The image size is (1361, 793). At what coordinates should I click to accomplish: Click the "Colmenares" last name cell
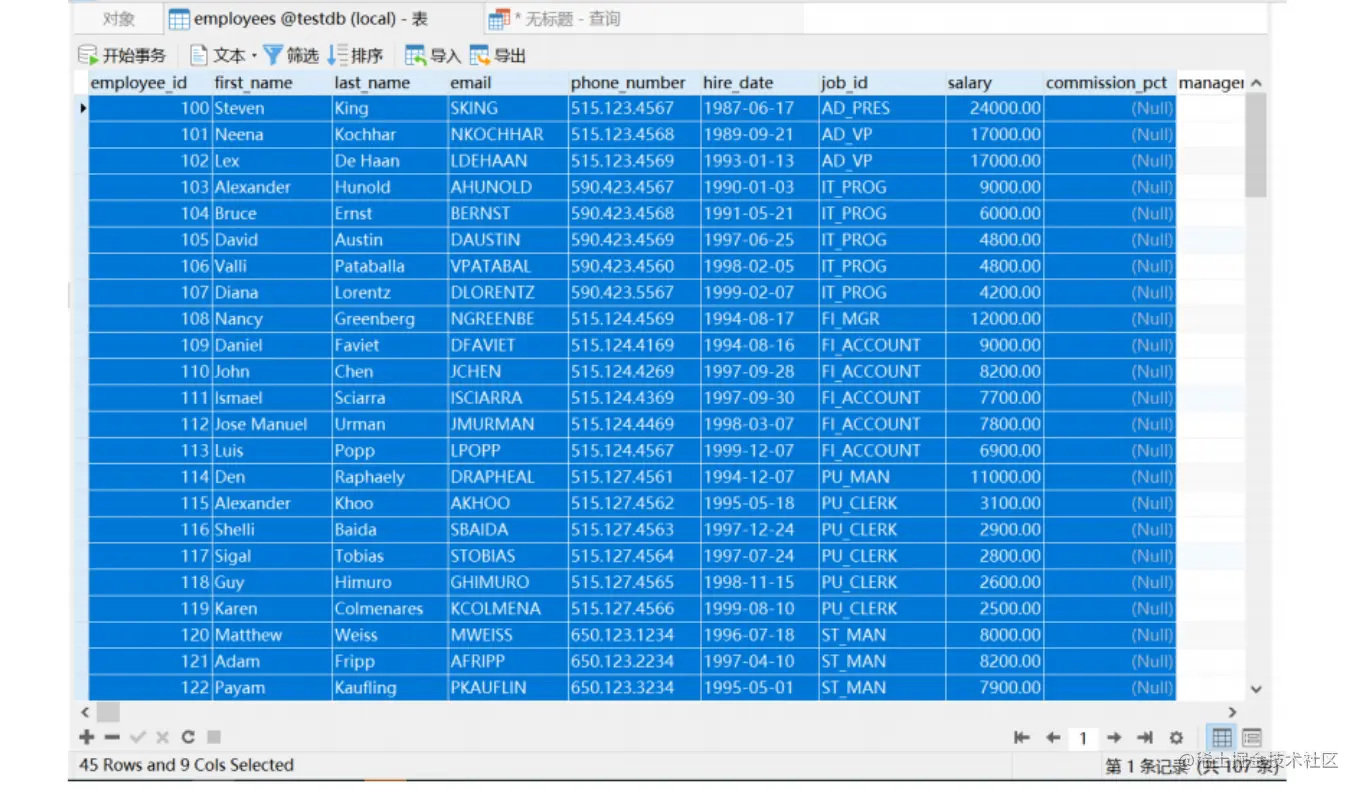pos(390,609)
